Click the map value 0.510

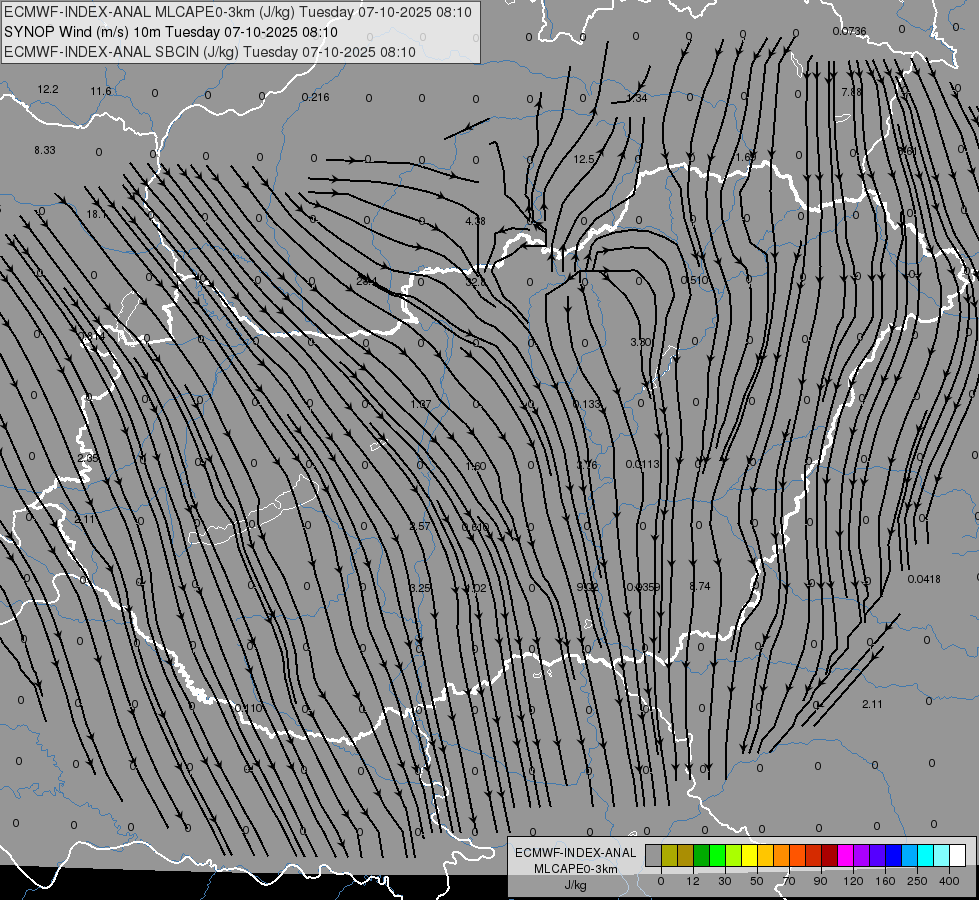[694, 280]
